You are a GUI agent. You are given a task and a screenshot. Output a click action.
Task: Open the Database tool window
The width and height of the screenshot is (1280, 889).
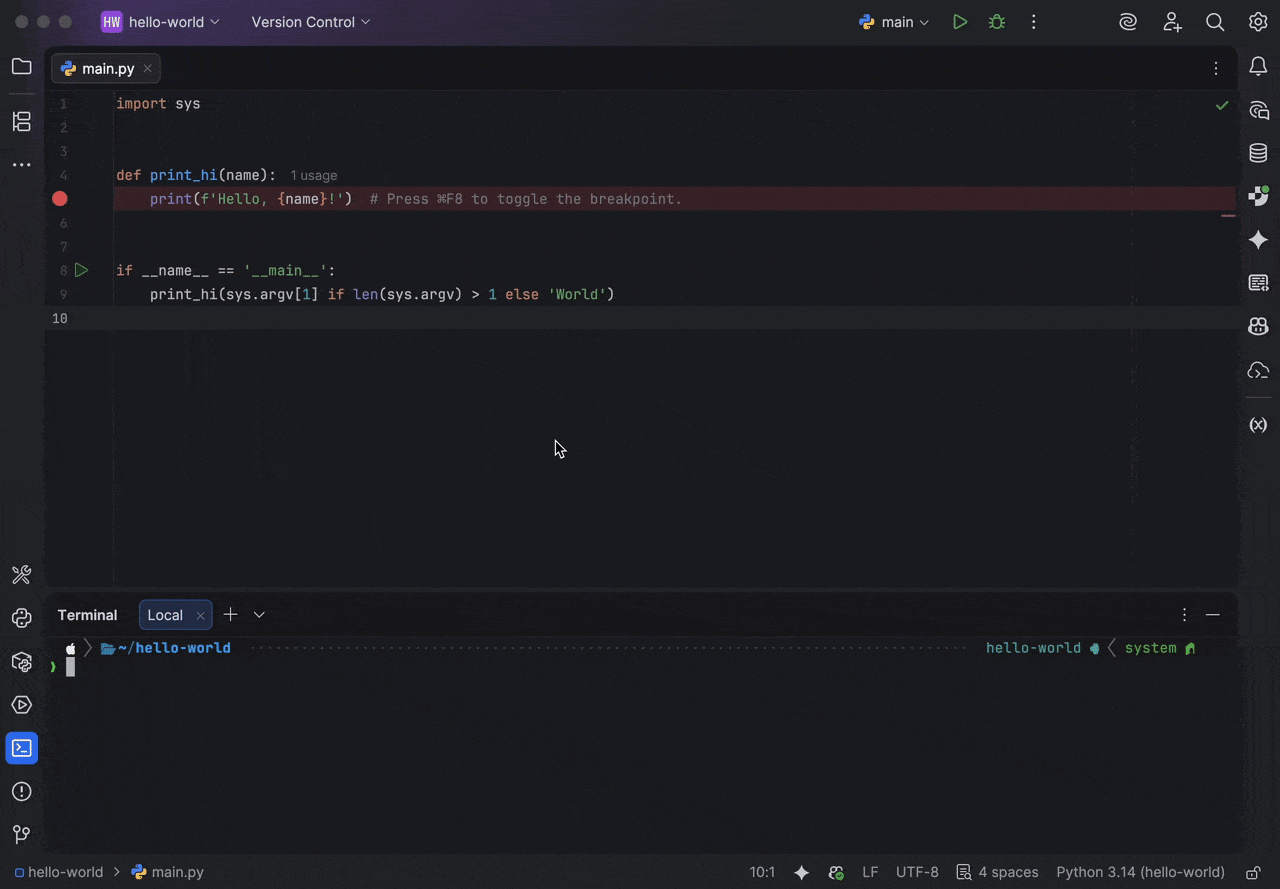1258,153
